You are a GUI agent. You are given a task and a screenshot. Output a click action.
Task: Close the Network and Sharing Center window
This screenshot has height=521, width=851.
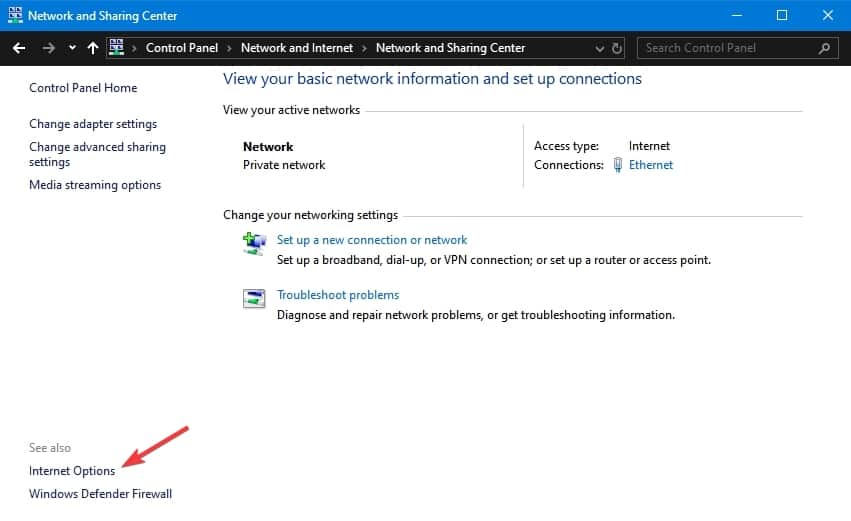[x=828, y=15]
